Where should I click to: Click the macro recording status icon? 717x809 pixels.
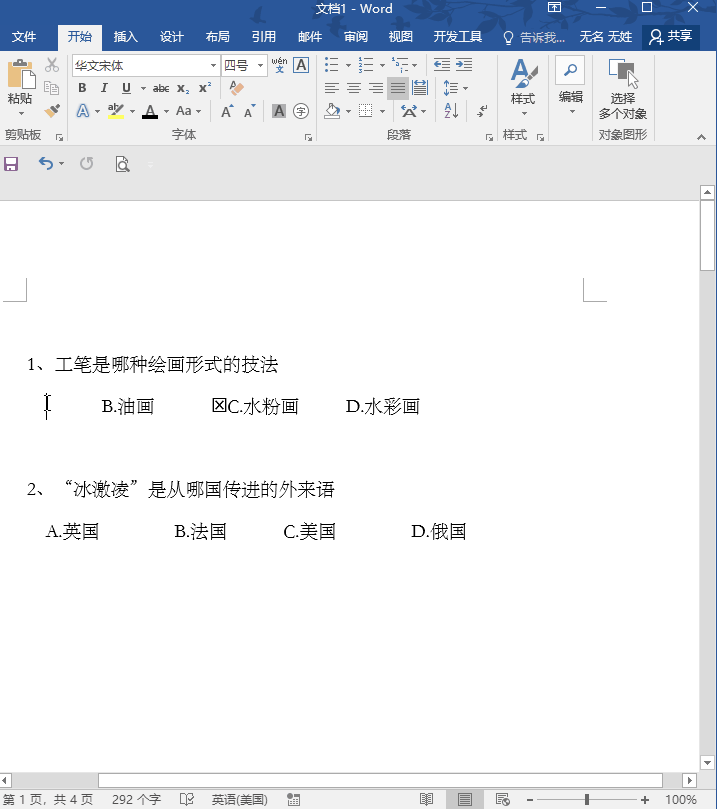pos(294,799)
